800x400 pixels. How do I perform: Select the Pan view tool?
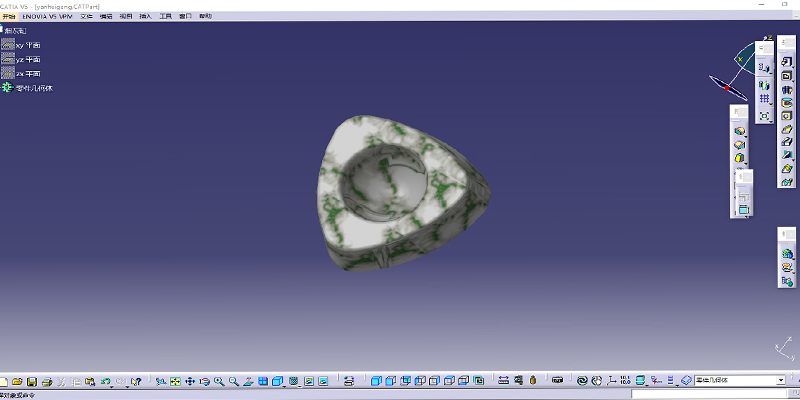[189, 381]
